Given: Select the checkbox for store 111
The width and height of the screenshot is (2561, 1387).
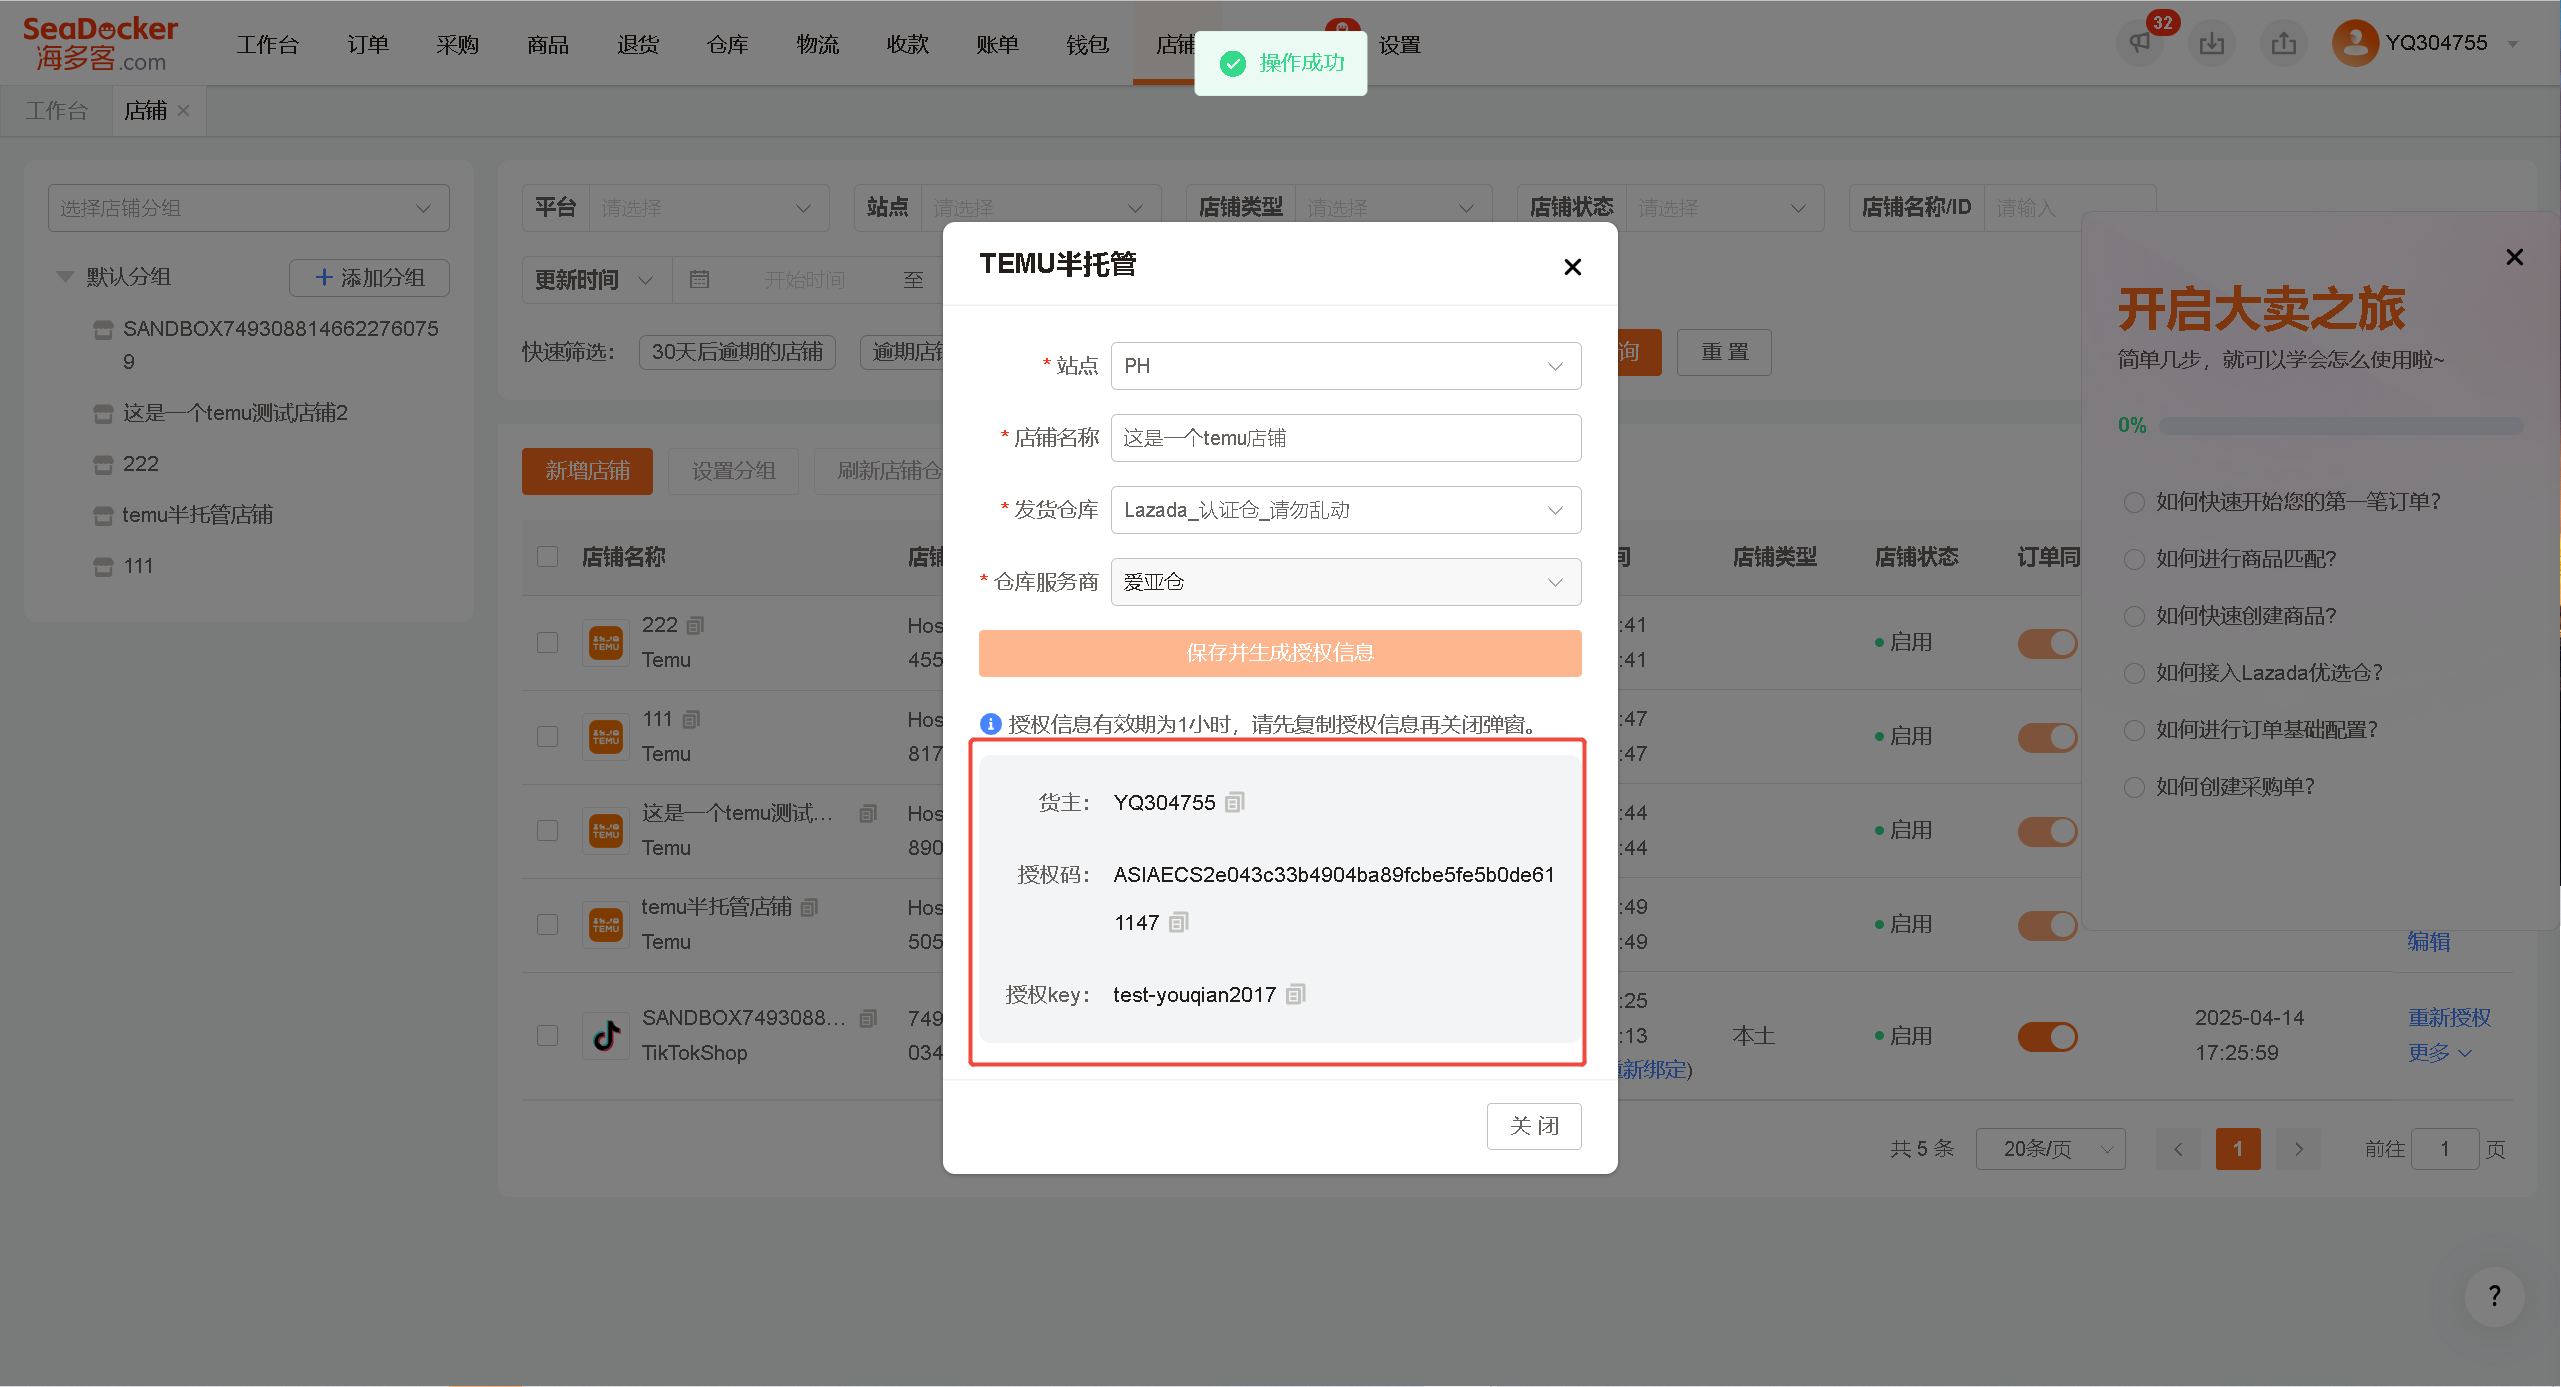Looking at the screenshot, I should pyautogui.click(x=547, y=736).
